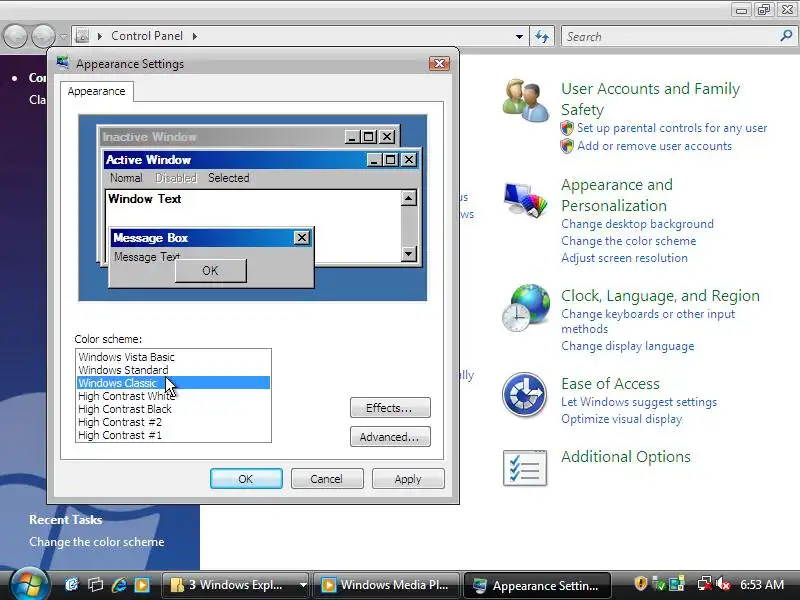Open the recent pages dropdown arrow
The image size is (800, 600).
(63, 37)
